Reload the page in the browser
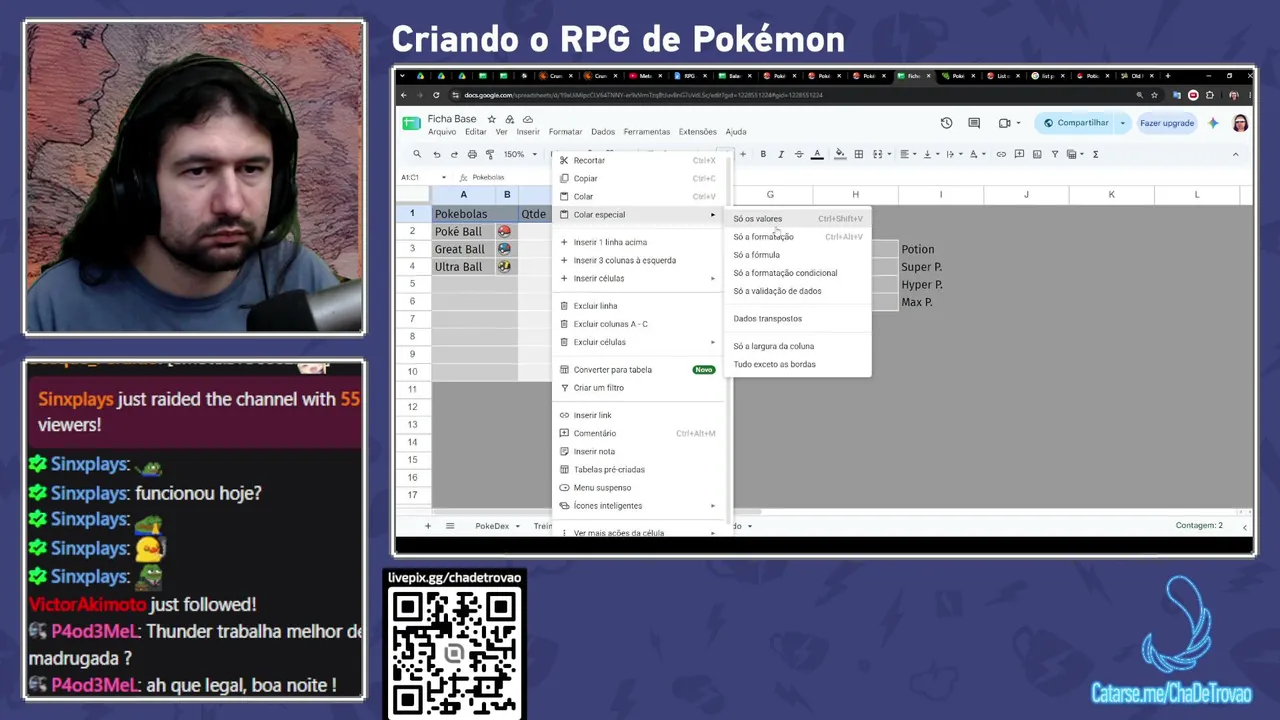1280x720 pixels. 436,95
